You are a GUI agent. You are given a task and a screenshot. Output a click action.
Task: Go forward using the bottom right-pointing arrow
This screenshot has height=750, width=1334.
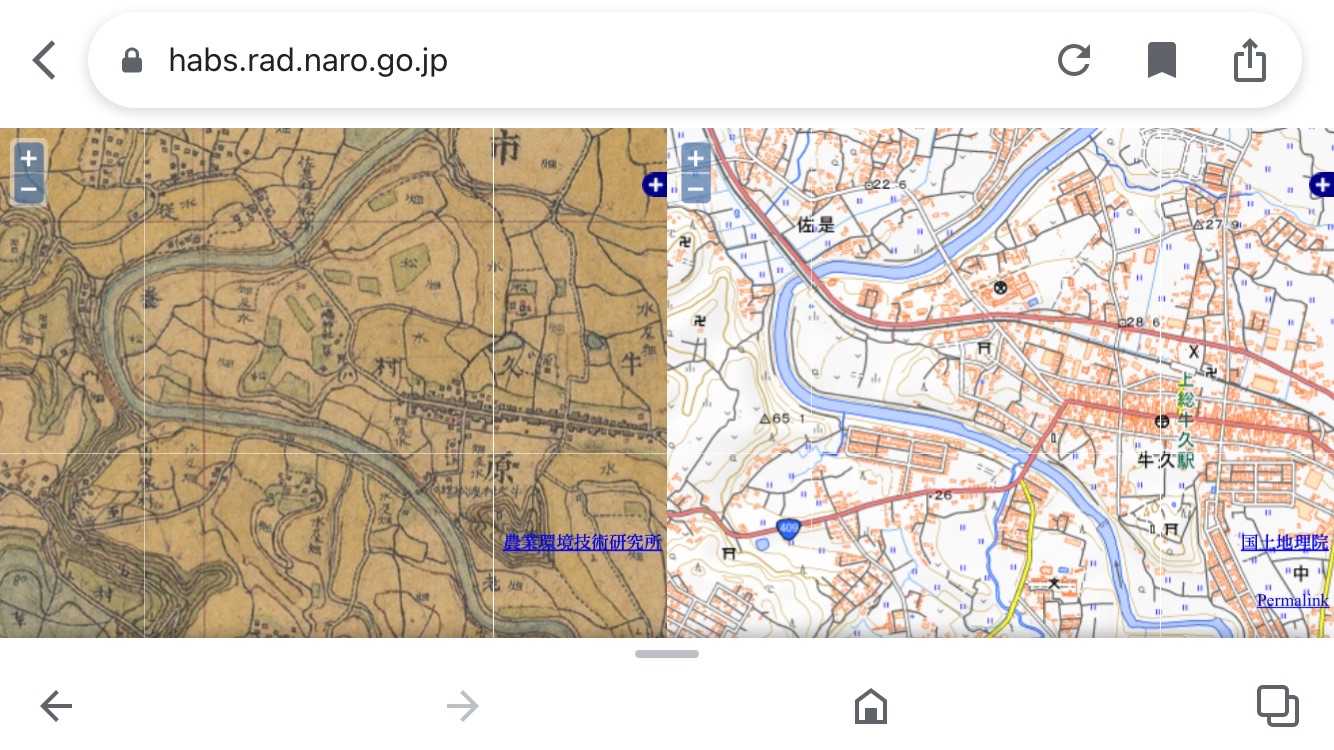(462, 707)
